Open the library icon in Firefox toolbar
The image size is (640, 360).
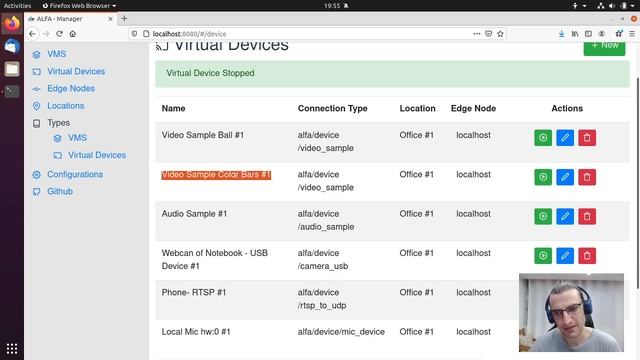tap(575, 34)
